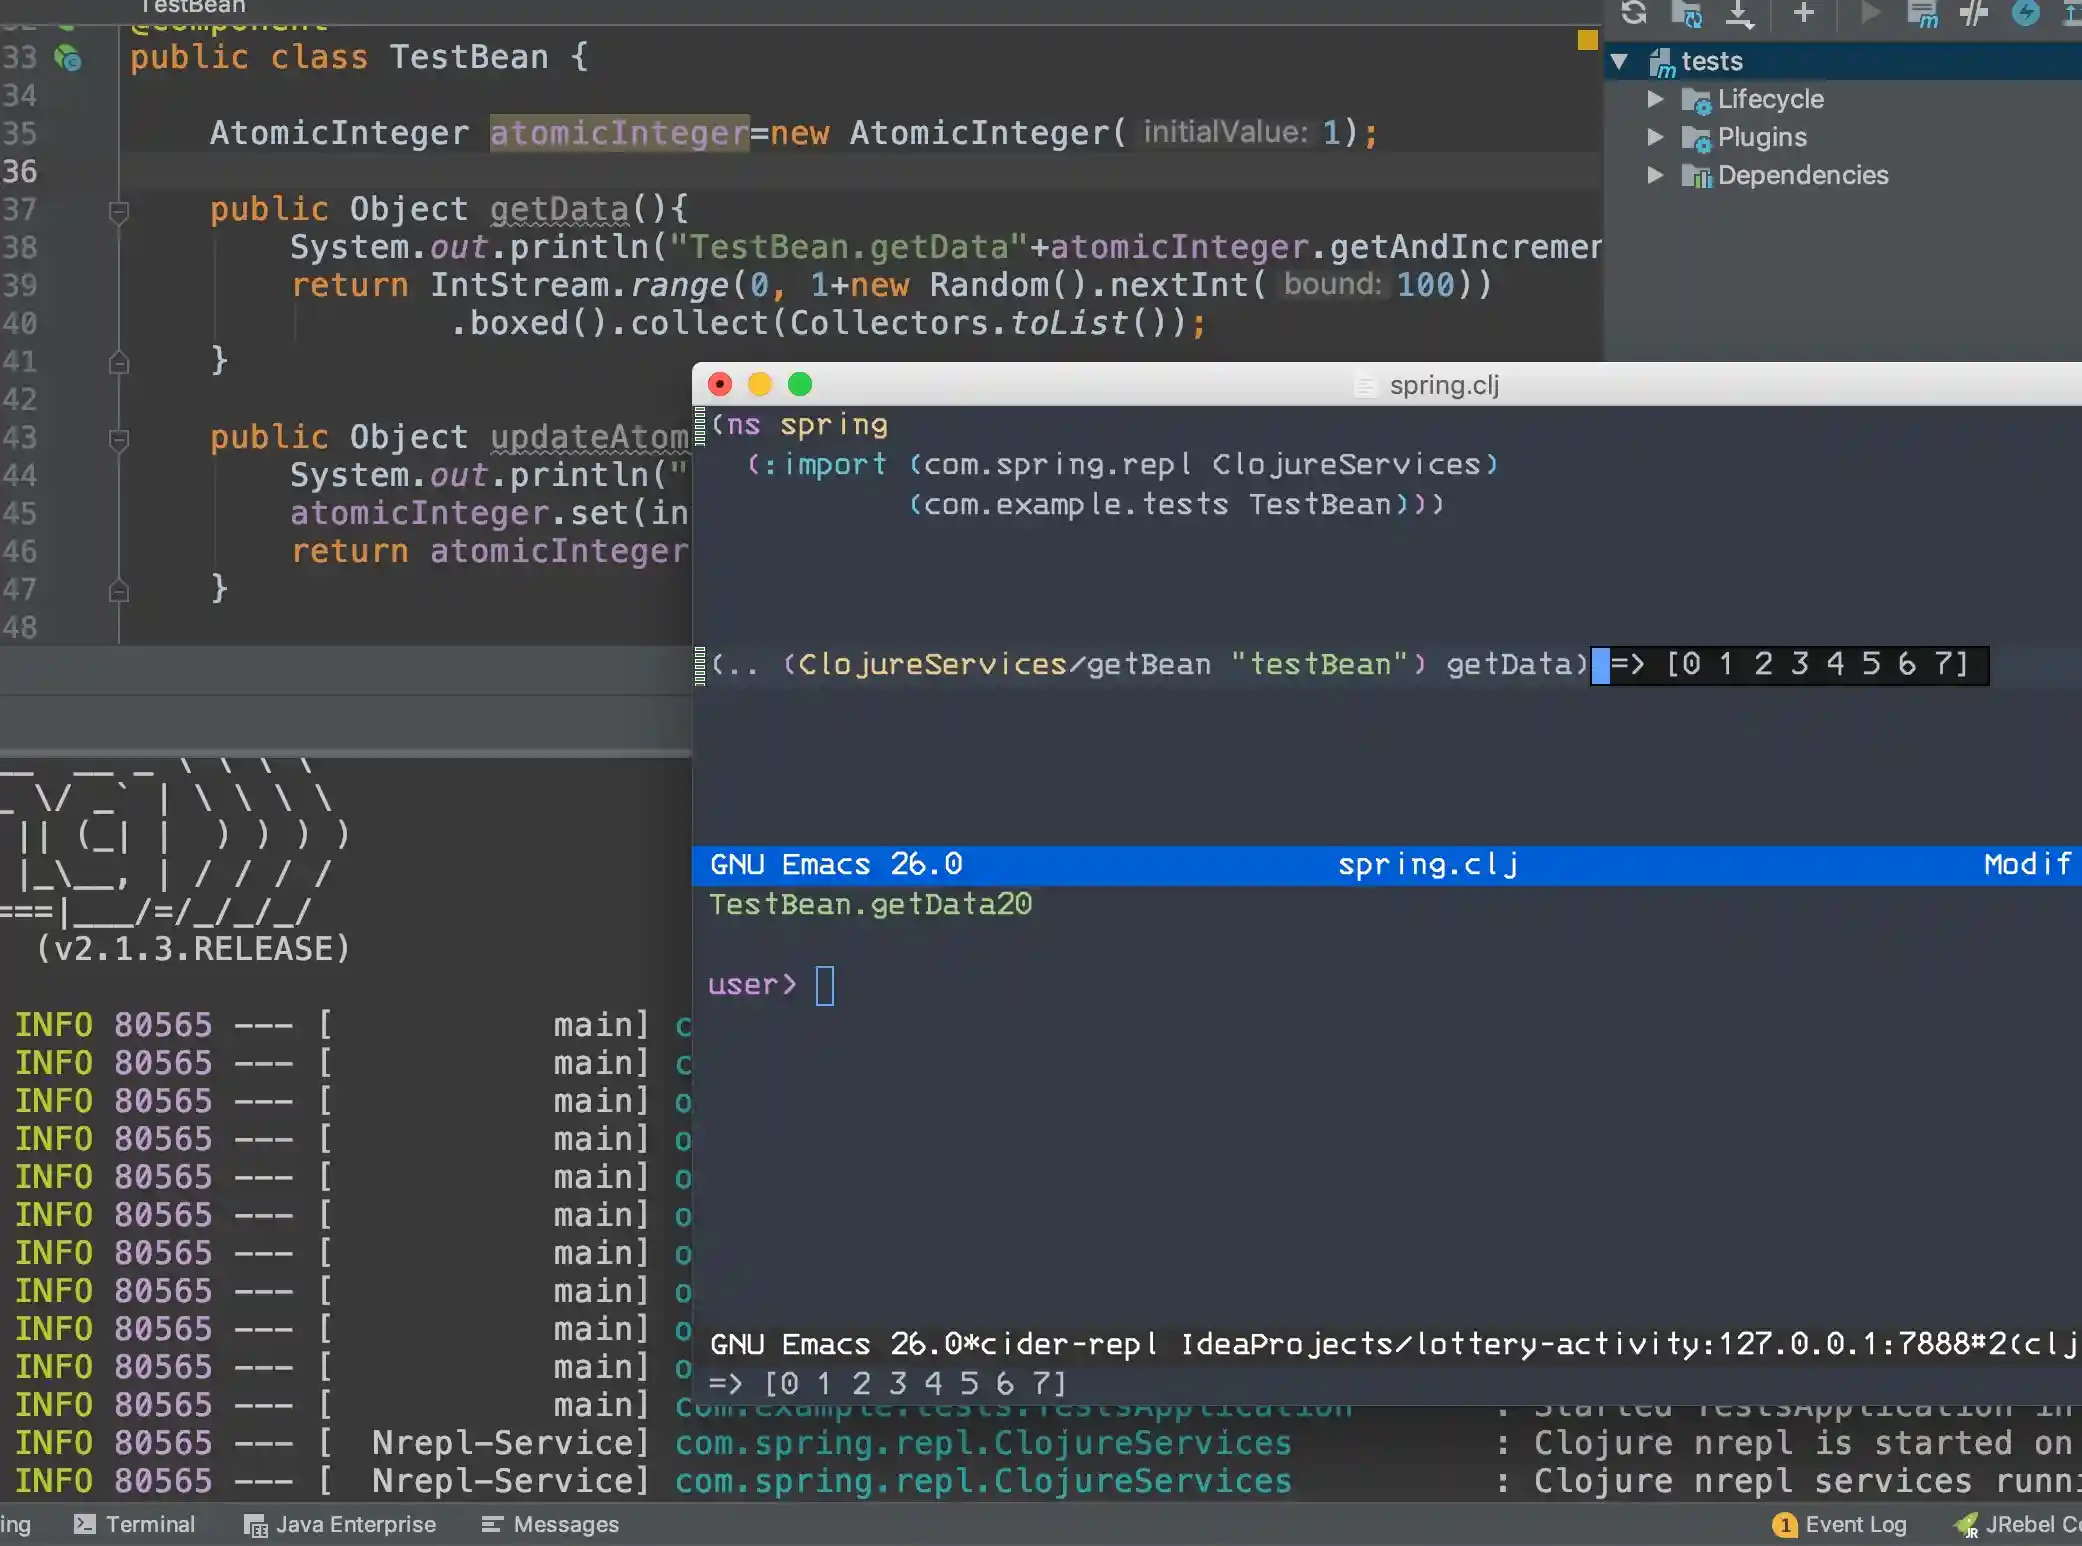Open the Event Log

click(1840, 1524)
